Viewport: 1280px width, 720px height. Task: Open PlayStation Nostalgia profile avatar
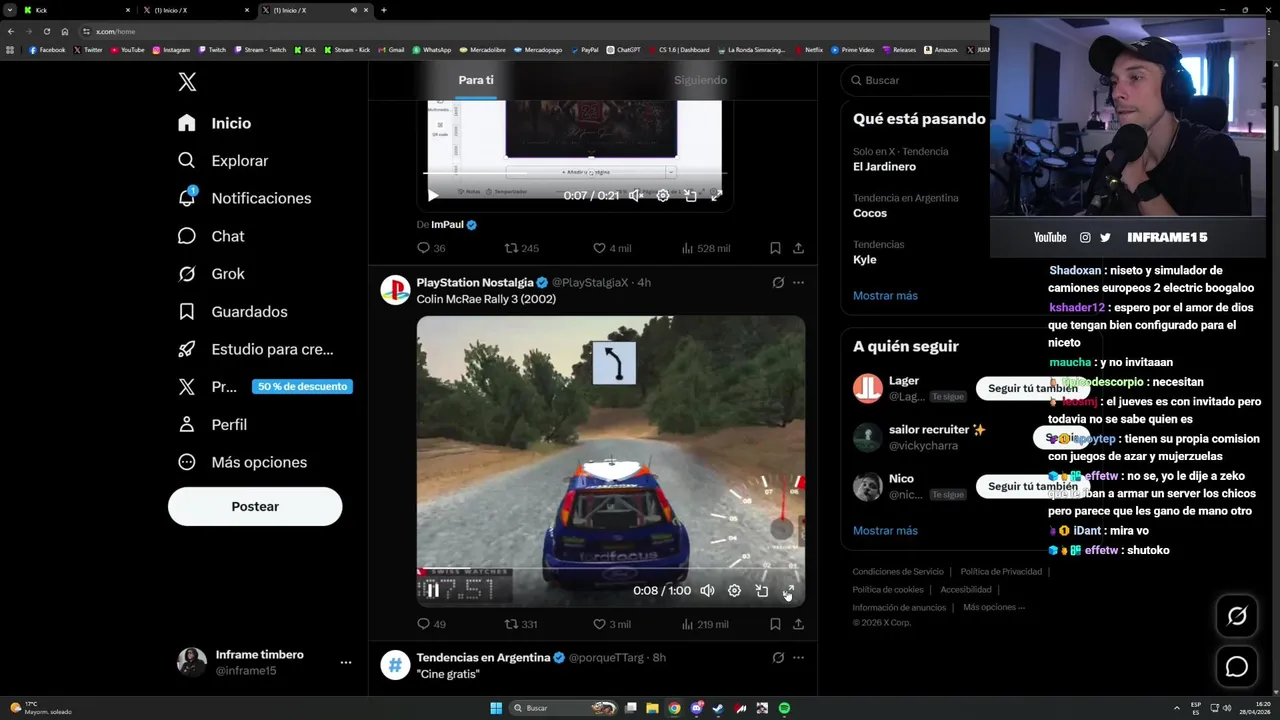pyautogui.click(x=395, y=290)
